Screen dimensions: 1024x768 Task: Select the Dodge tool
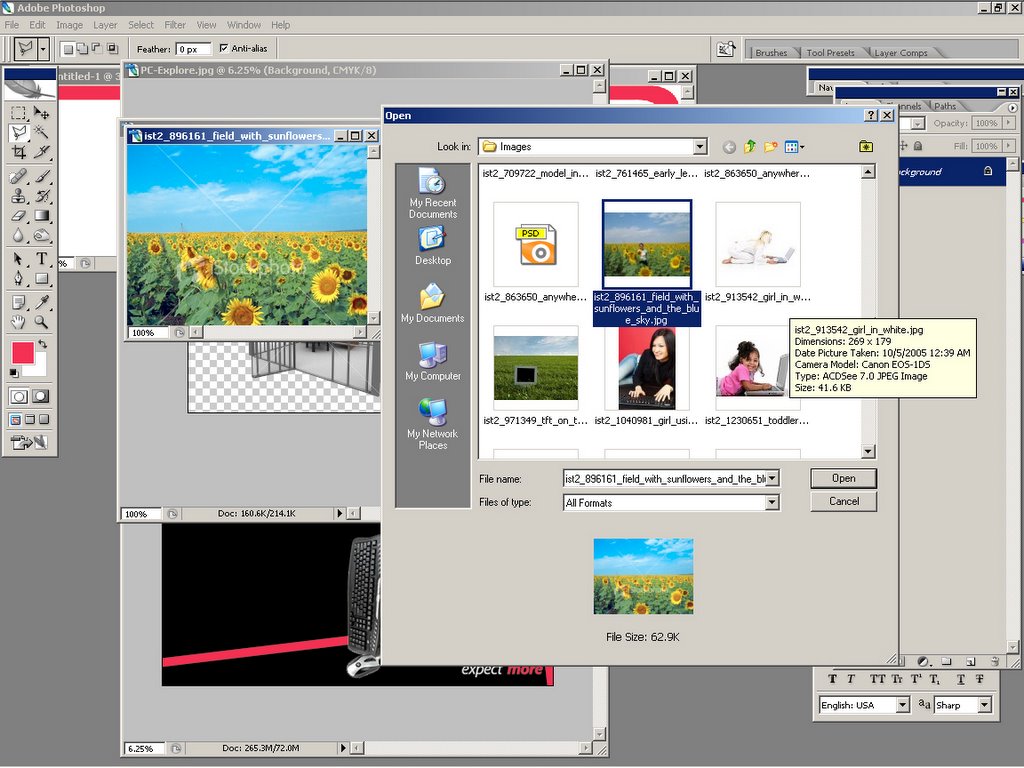click(x=41, y=236)
